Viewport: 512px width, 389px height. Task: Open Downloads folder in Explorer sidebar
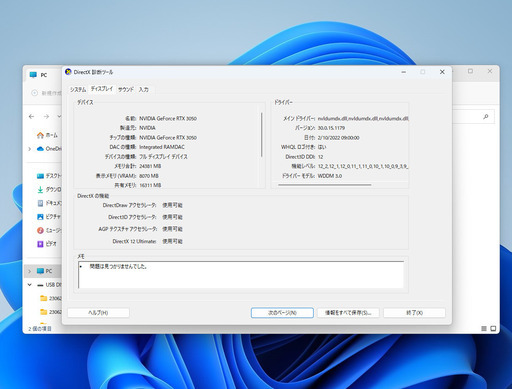point(49,189)
